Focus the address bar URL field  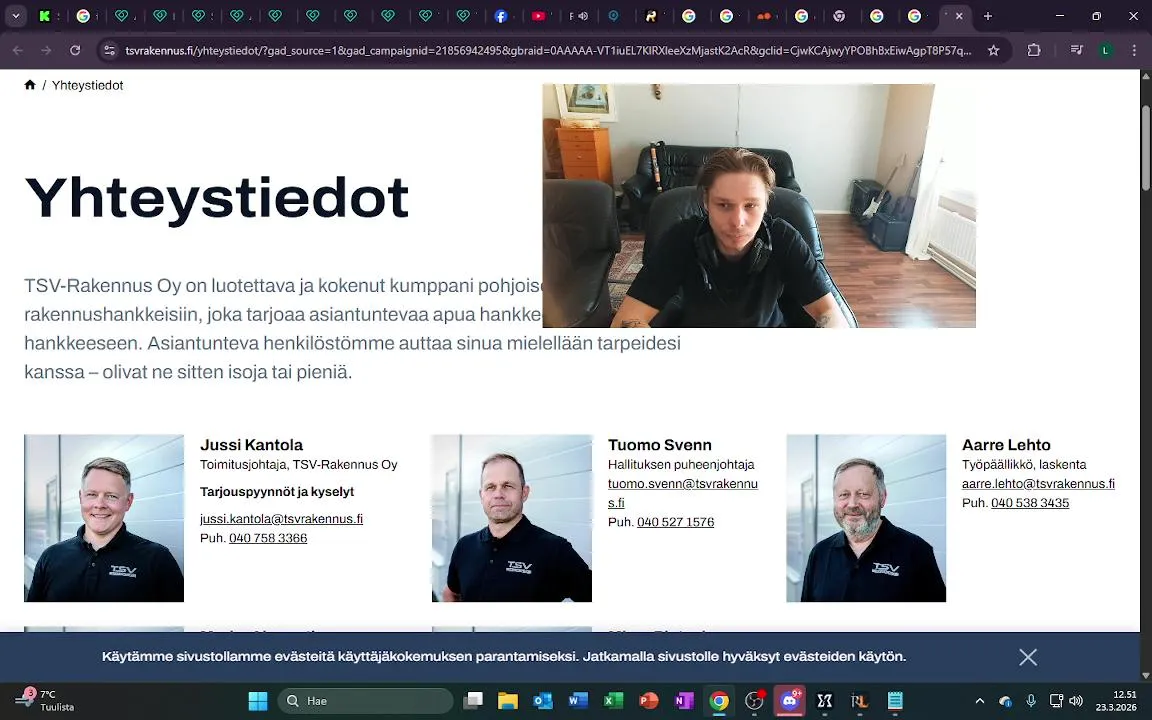click(548, 51)
